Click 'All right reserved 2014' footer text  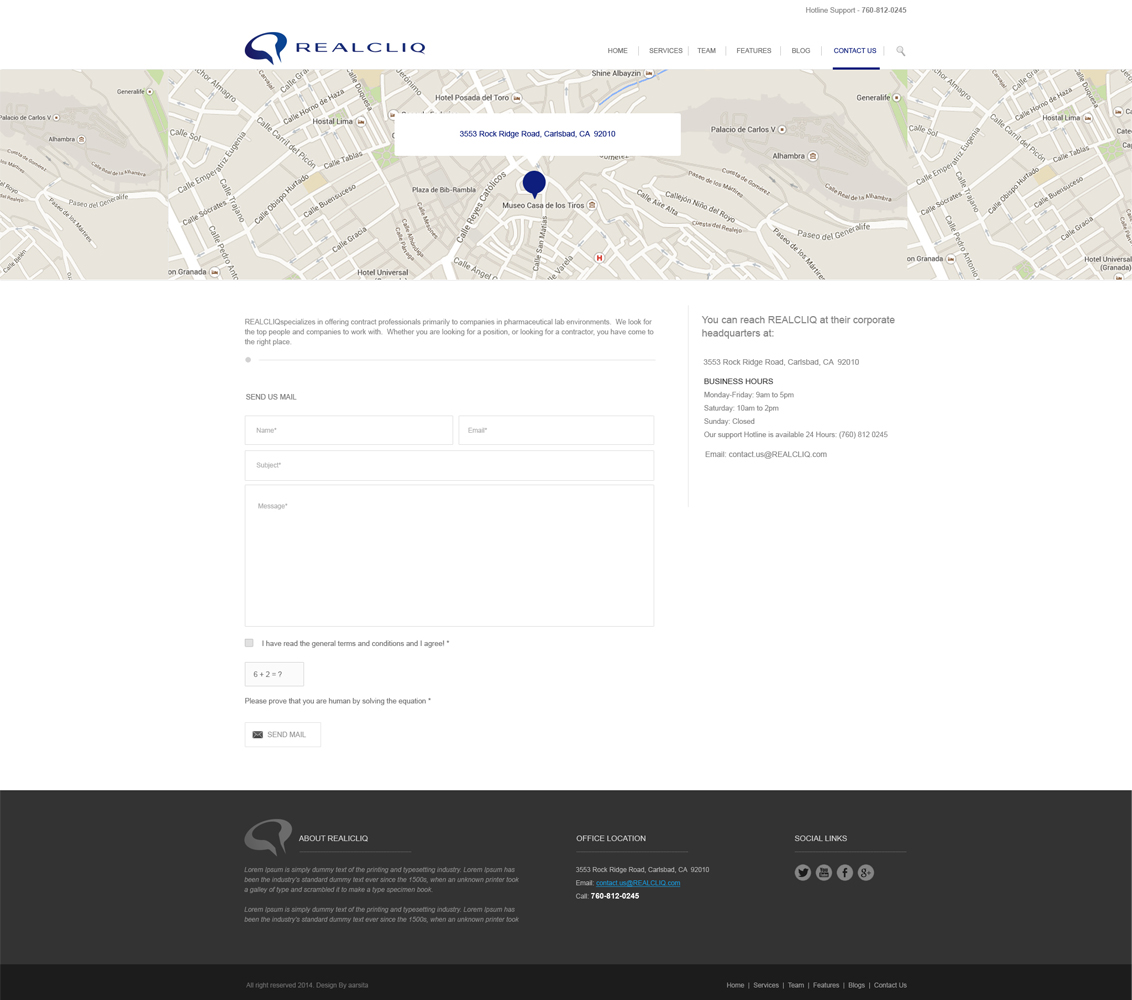point(279,985)
